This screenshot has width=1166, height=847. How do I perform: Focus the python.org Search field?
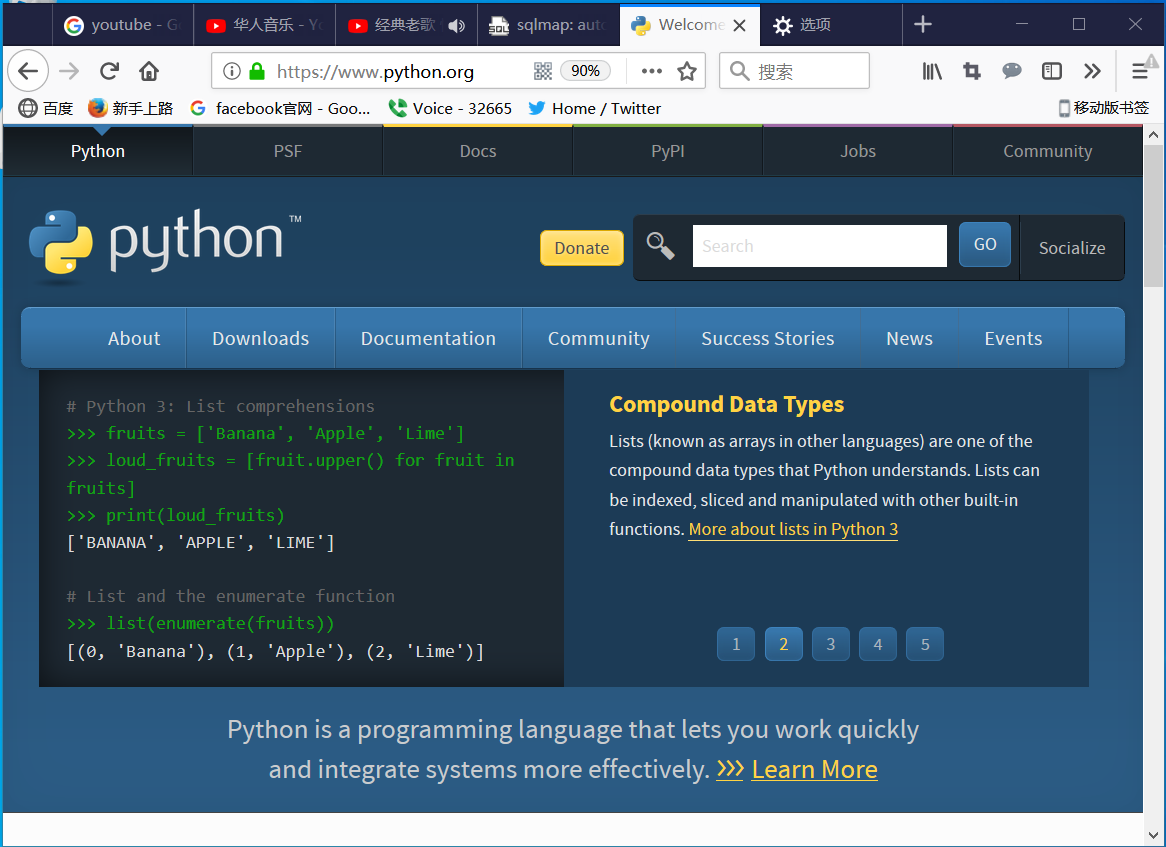tap(819, 246)
